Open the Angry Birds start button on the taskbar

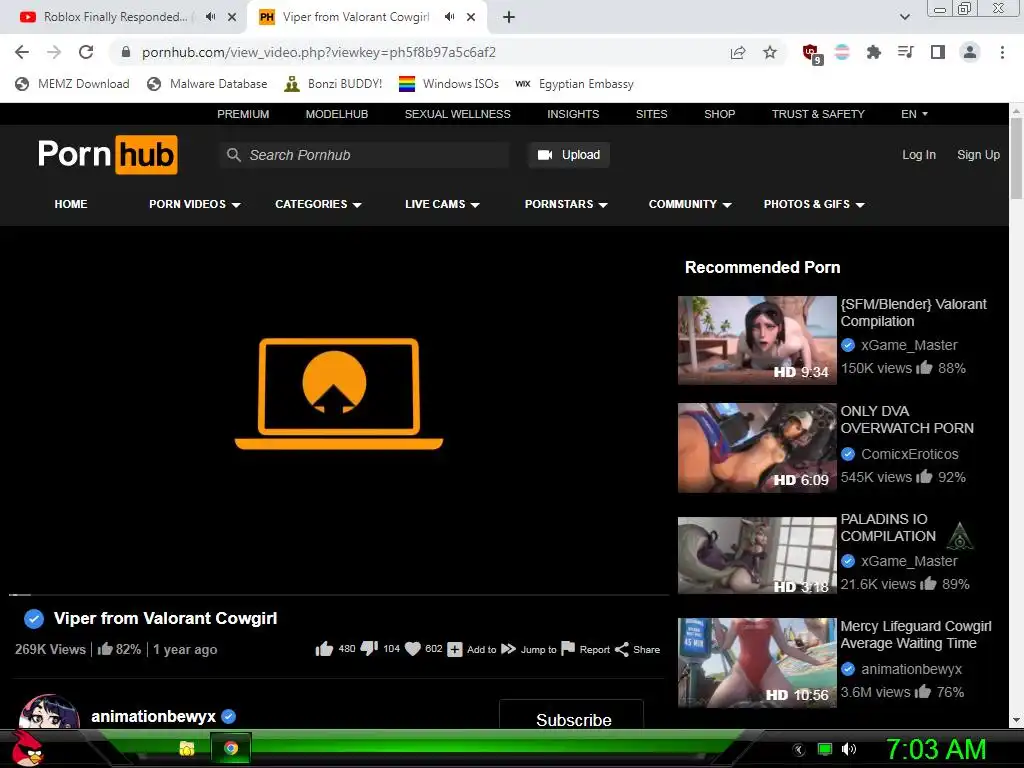(27, 748)
